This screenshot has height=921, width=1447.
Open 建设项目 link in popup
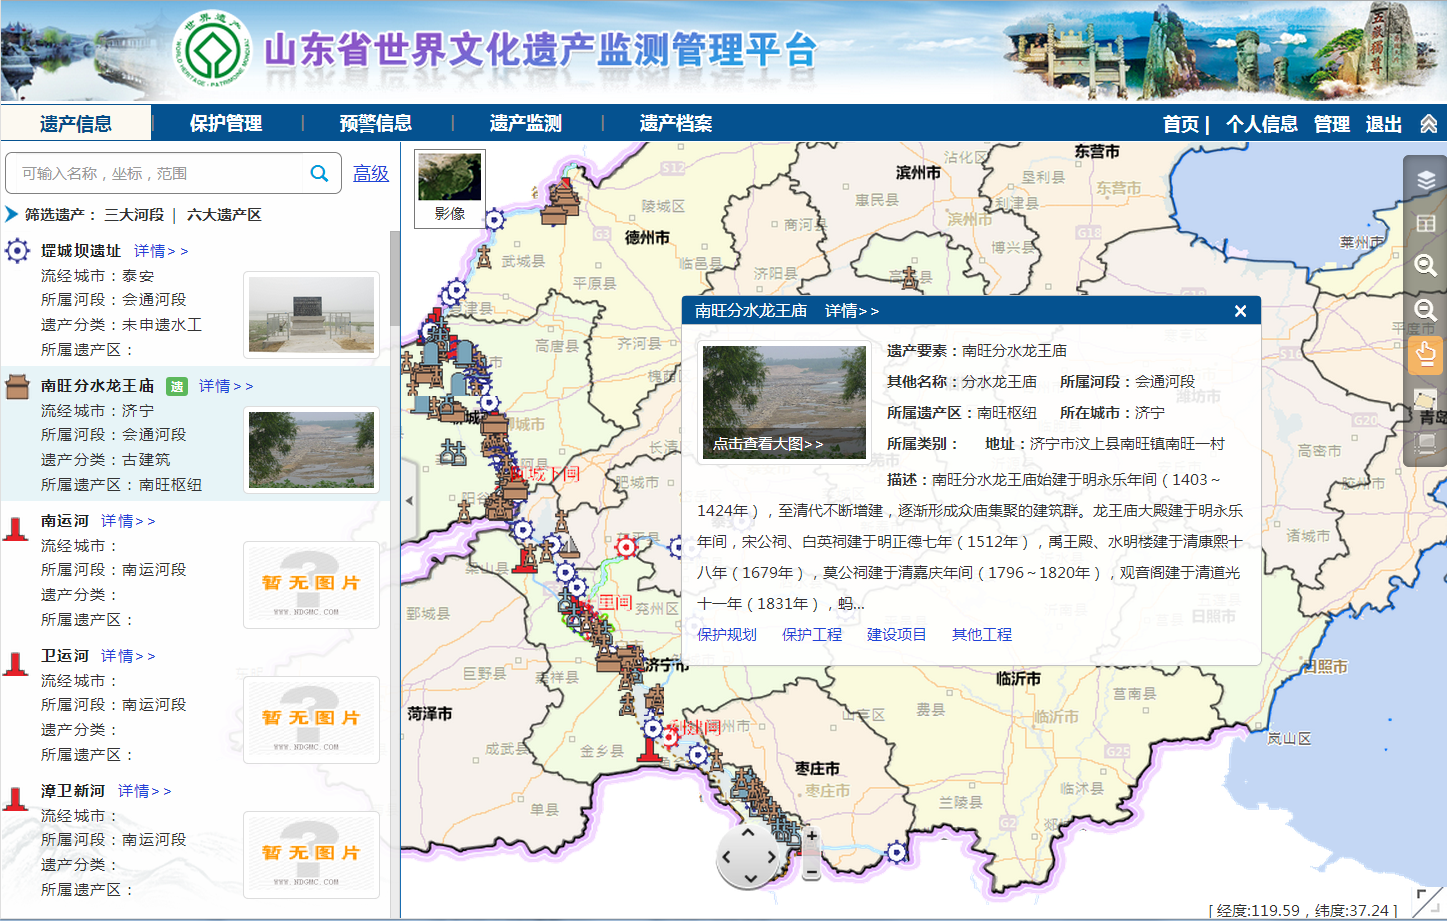pos(897,635)
